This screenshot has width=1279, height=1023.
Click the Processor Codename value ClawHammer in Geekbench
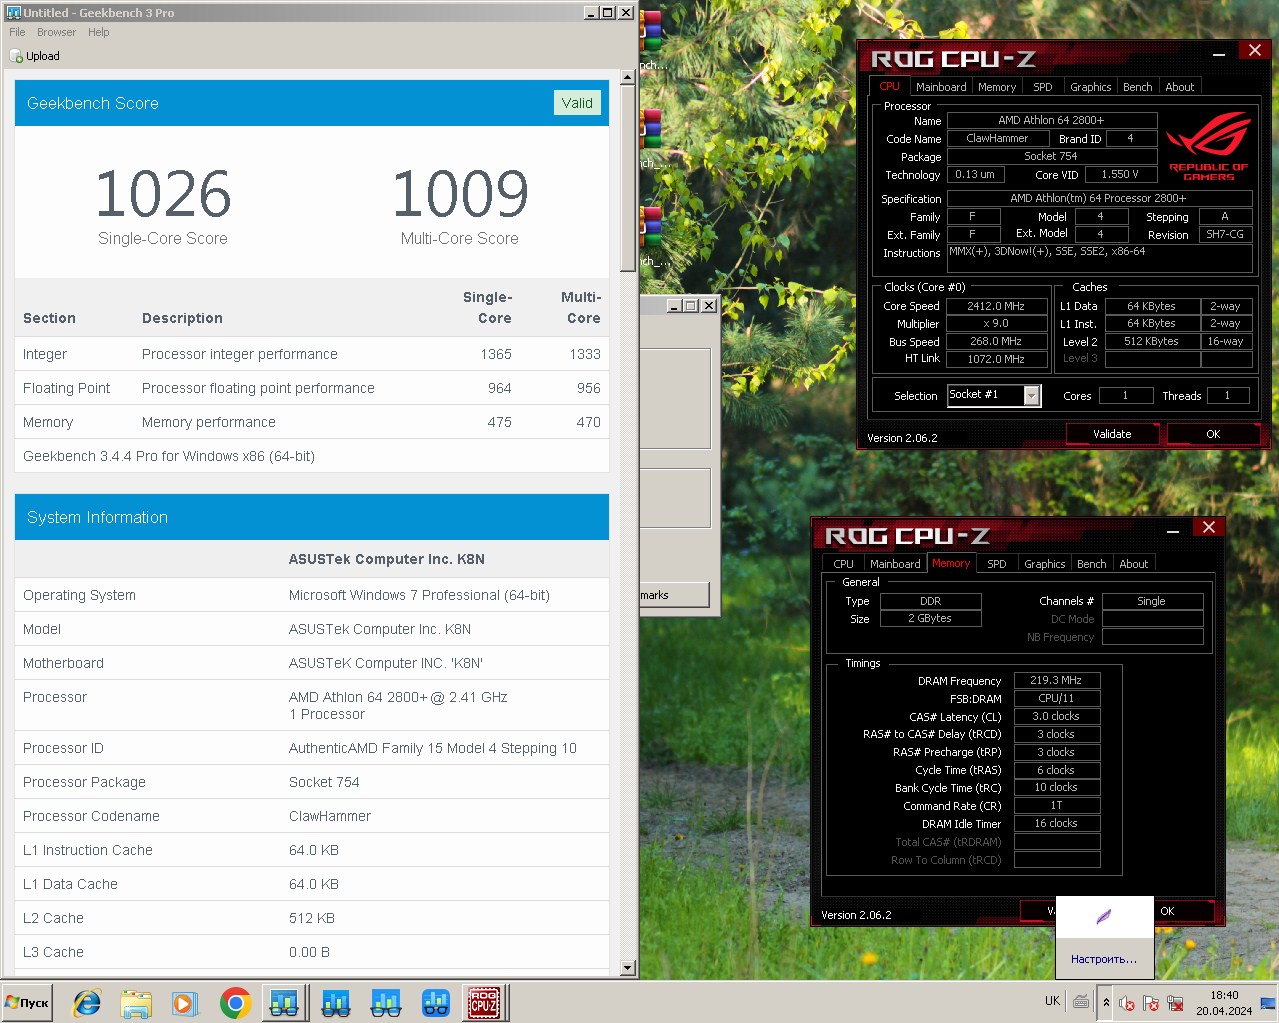click(330, 816)
